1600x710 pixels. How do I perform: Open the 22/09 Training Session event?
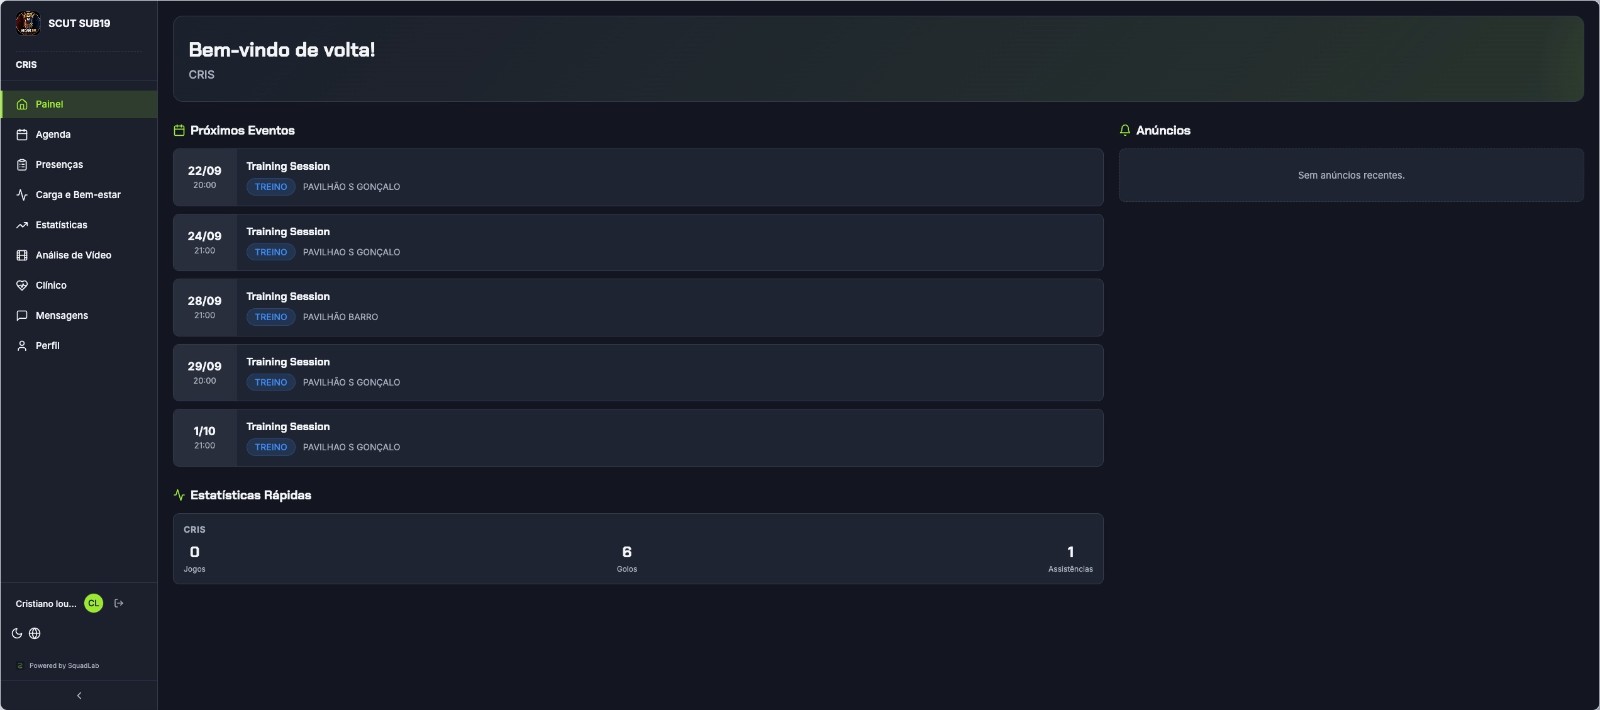pos(638,177)
